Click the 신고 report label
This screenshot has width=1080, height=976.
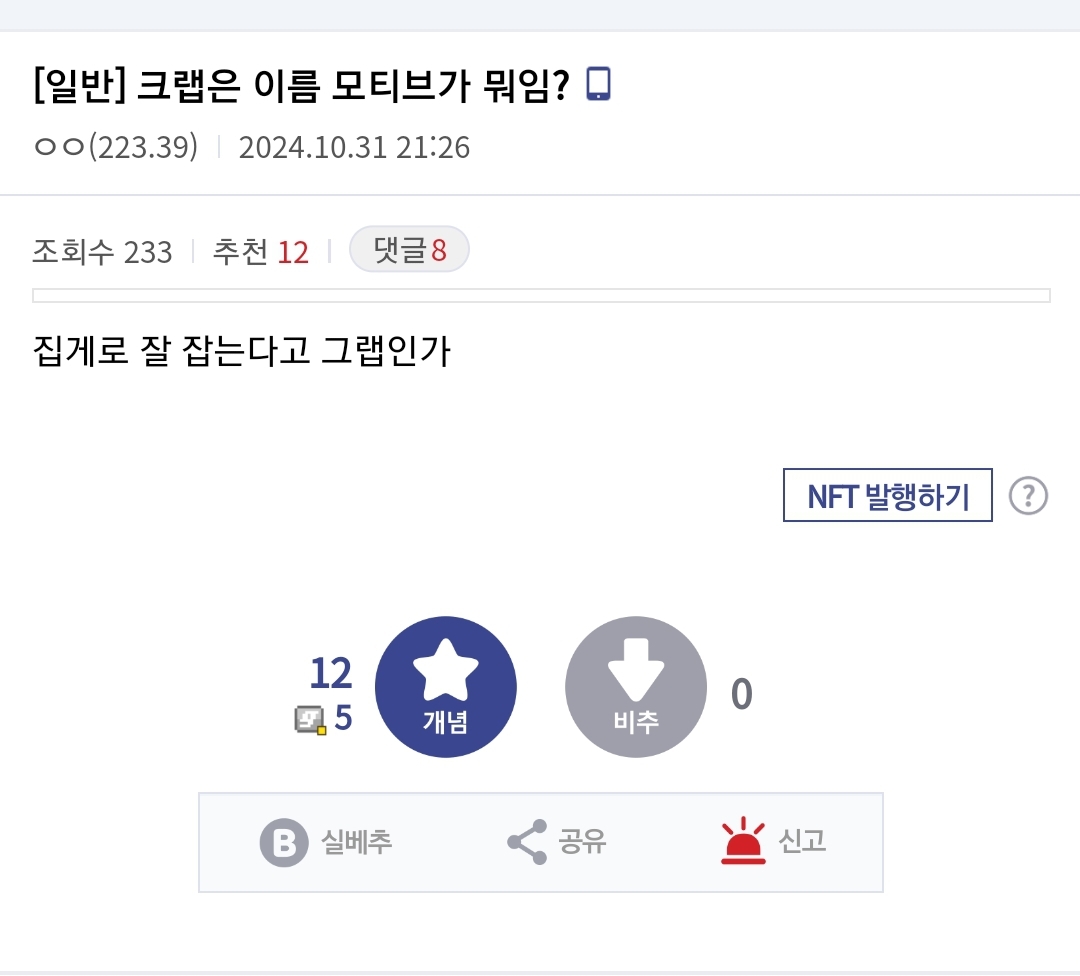click(x=802, y=841)
